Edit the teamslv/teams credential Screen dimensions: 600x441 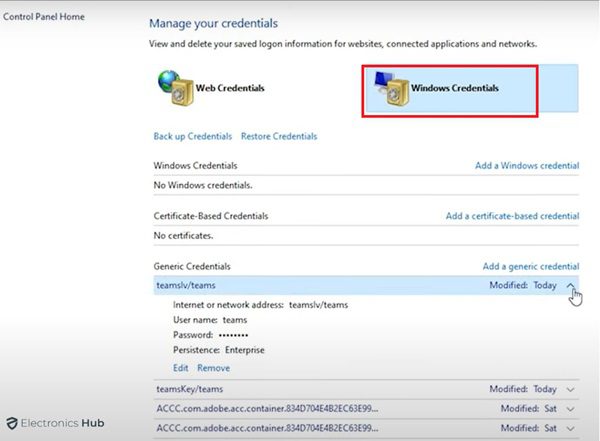(x=181, y=368)
